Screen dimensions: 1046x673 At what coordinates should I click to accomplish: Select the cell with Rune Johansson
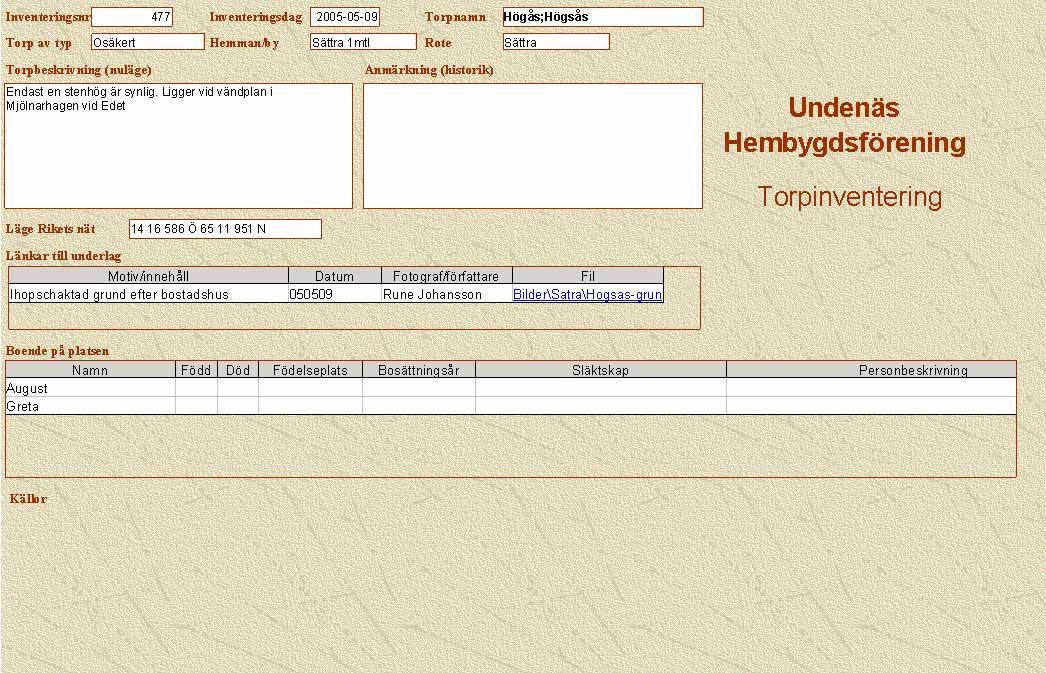[x=446, y=295]
